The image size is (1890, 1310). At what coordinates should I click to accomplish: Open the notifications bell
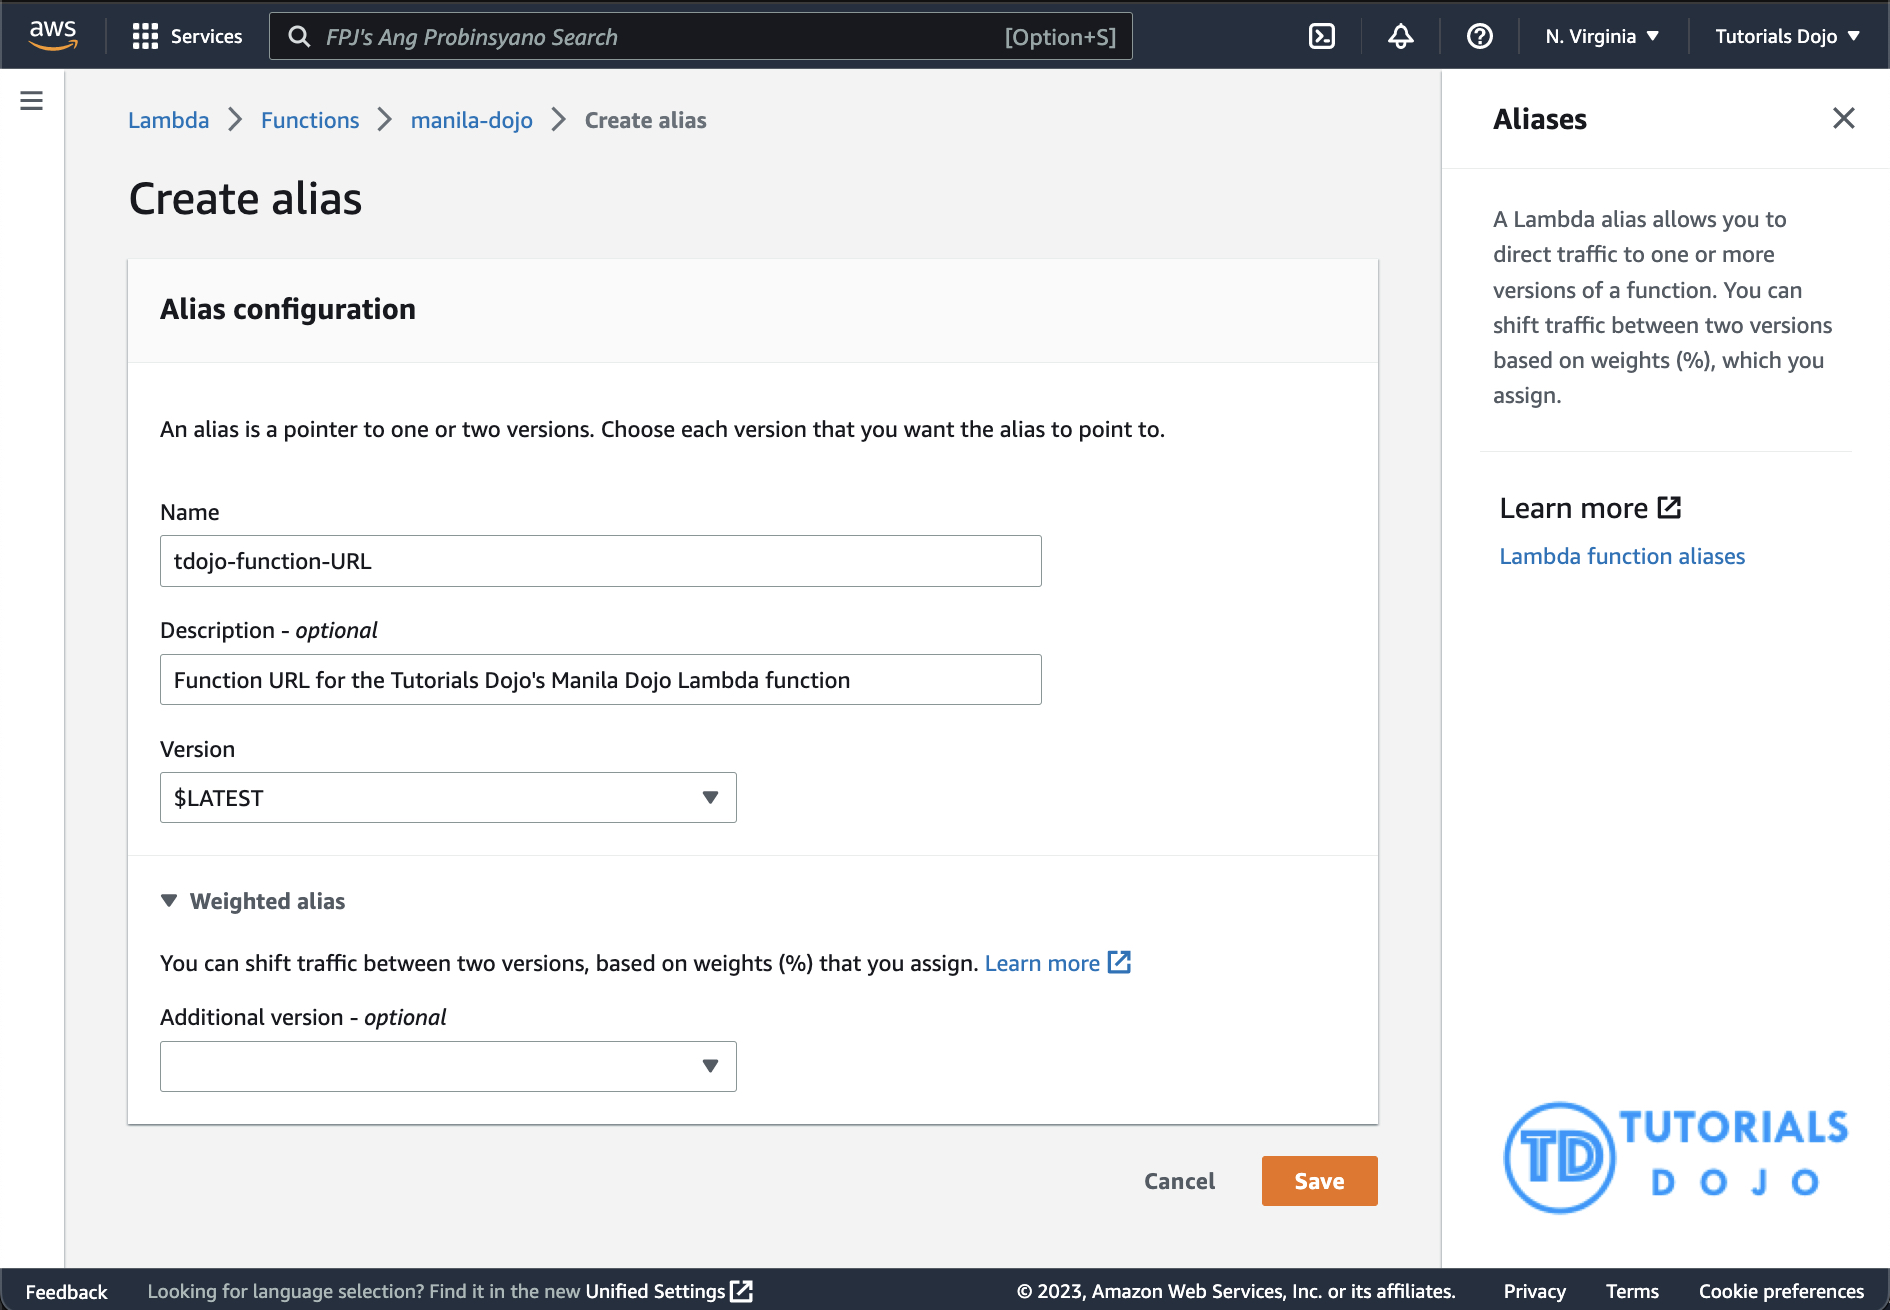coord(1400,36)
